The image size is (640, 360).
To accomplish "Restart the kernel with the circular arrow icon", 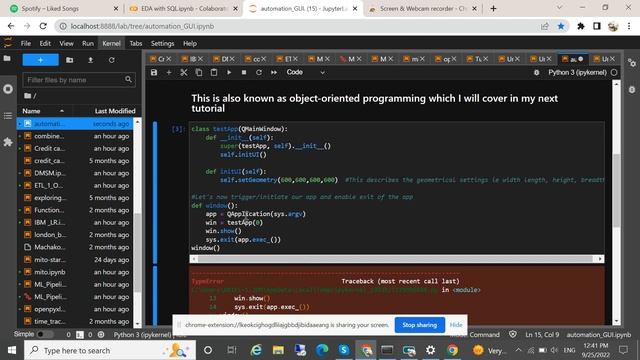I will point(259,72).
